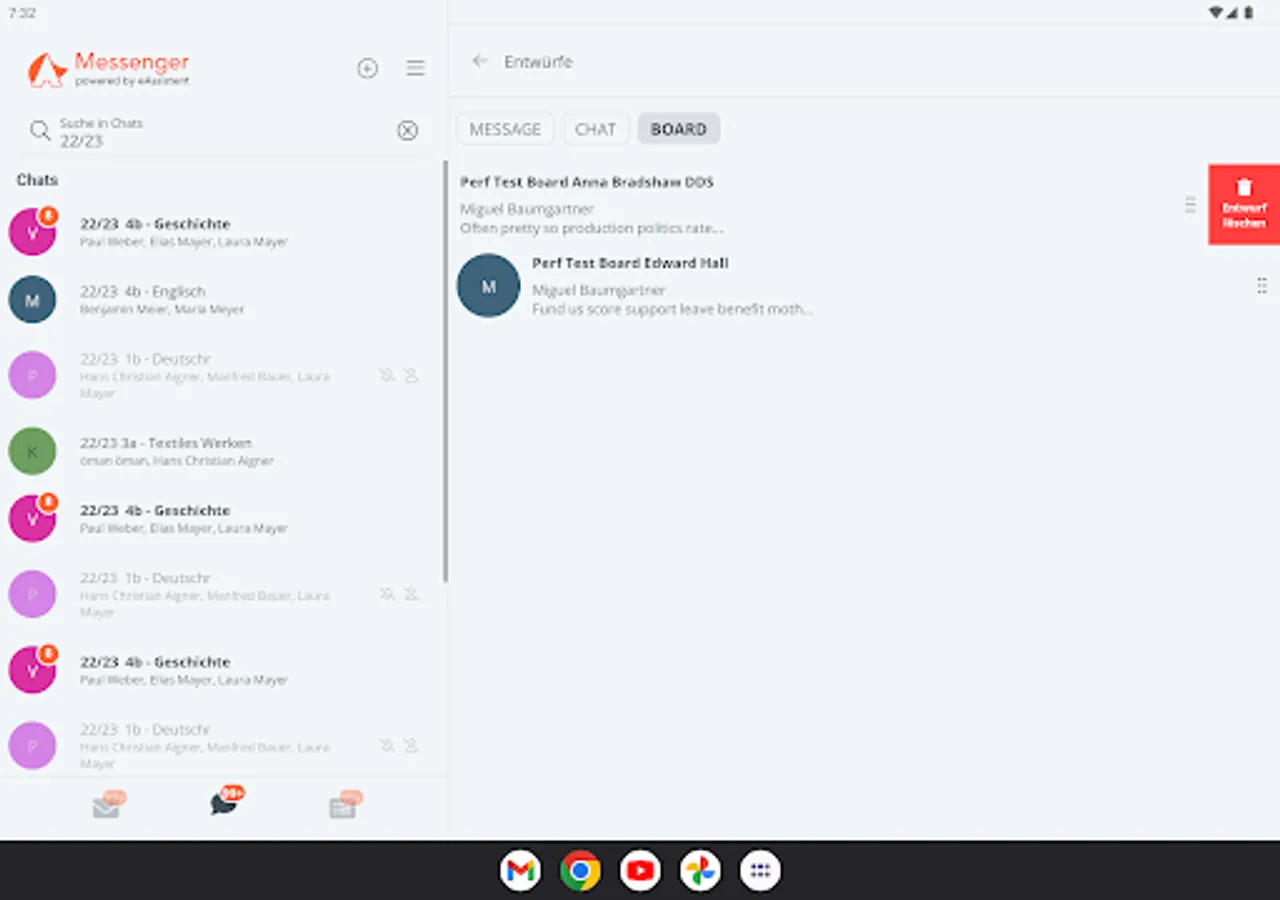Click participants 'öman öman, Hans Christian Aigner'
This screenshot has height=900, width=1280.
pyautogui.click(x=176, y=461)
